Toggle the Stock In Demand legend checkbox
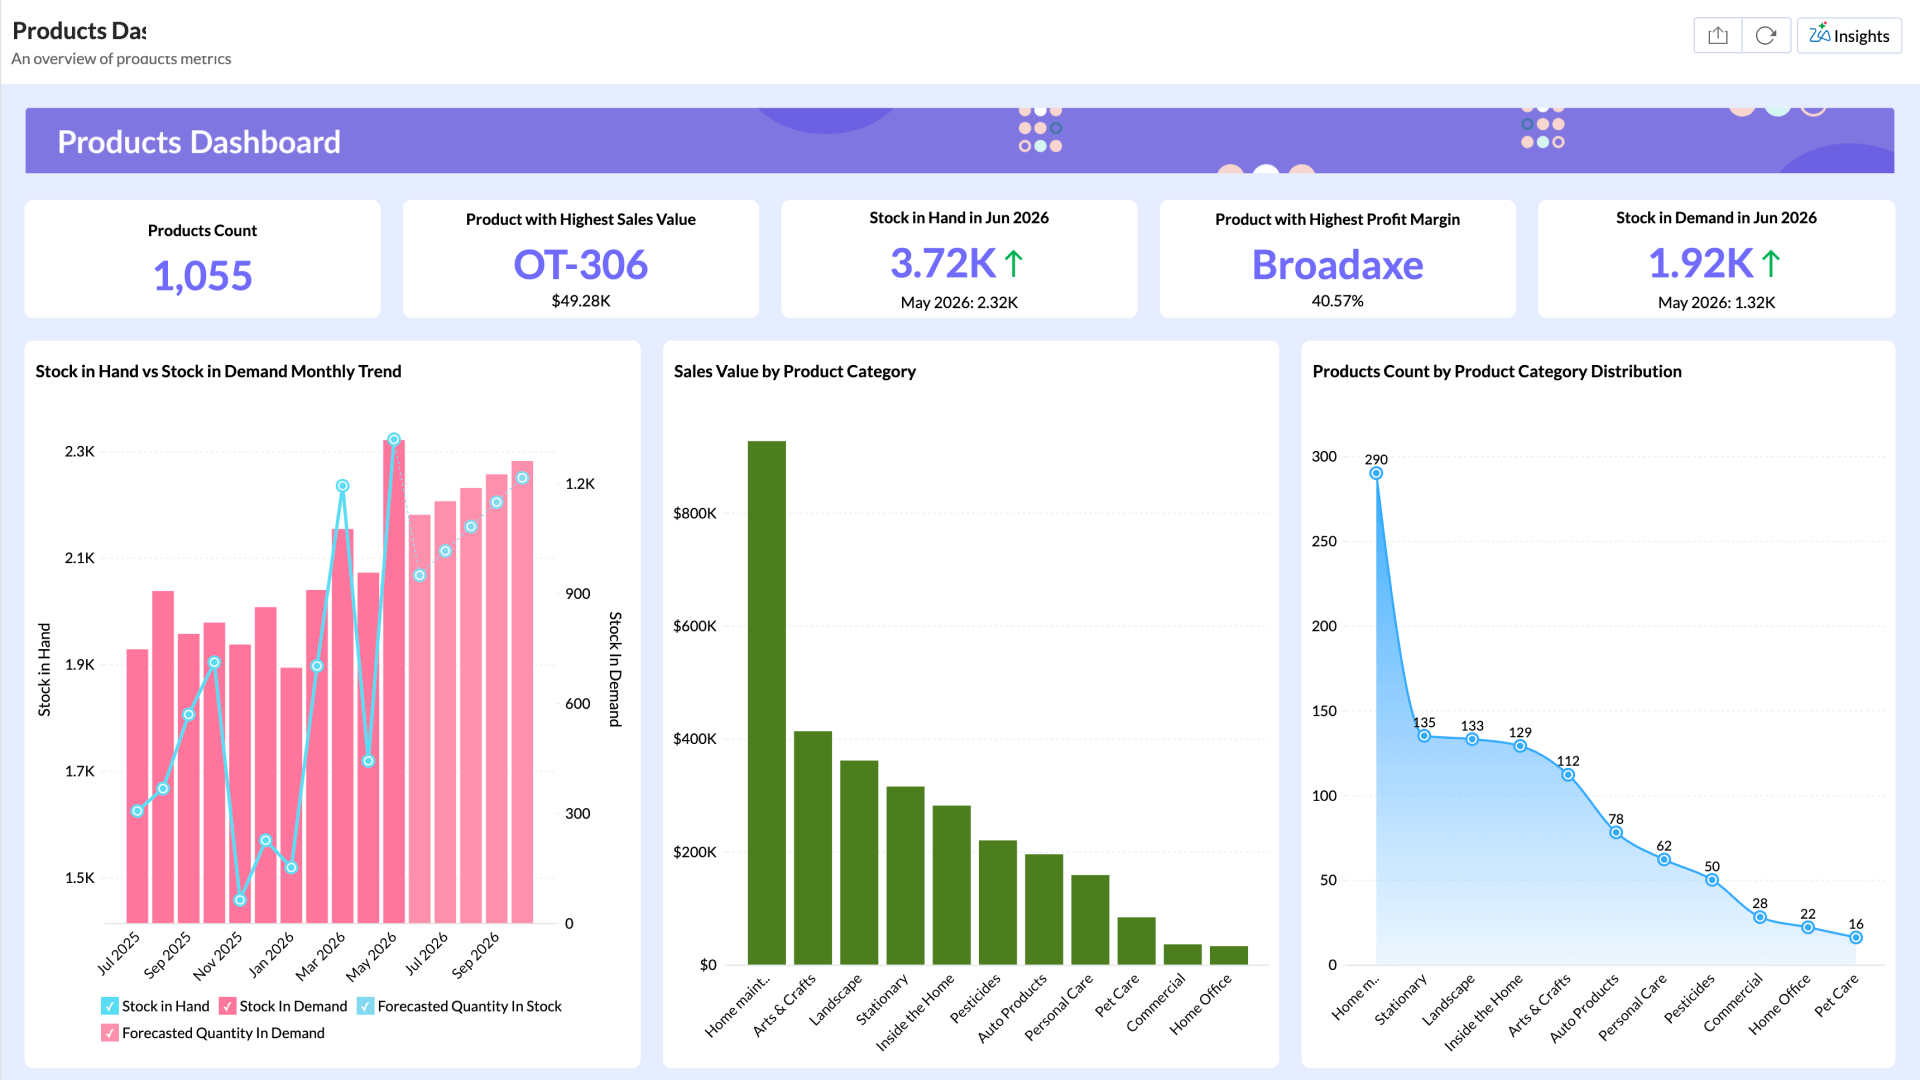Viewport: 1920px width, 1080px height. point(227,1006)
